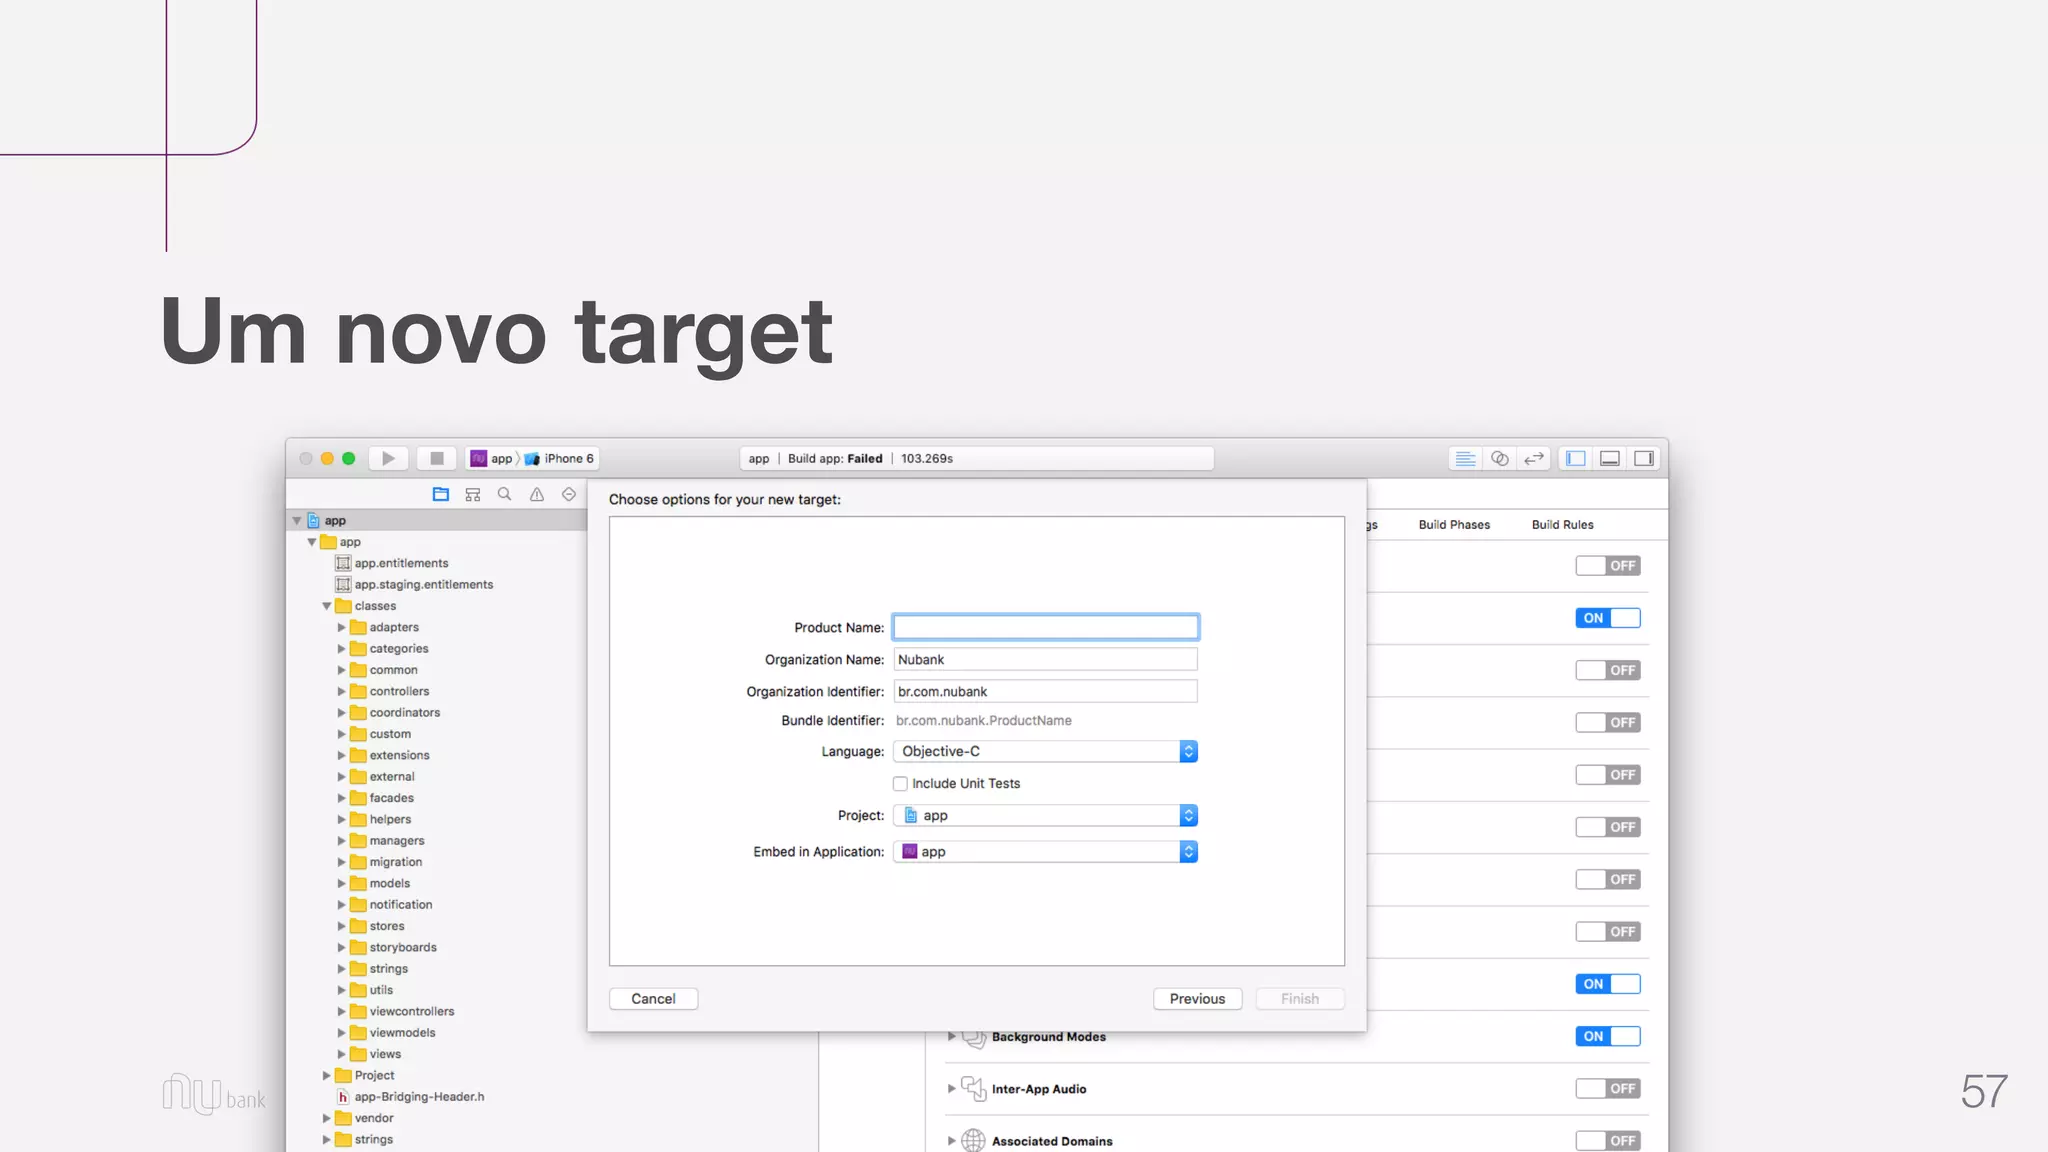Show the Assistant editor
2048x1152 pixels.
click(x=1499, y=458)
